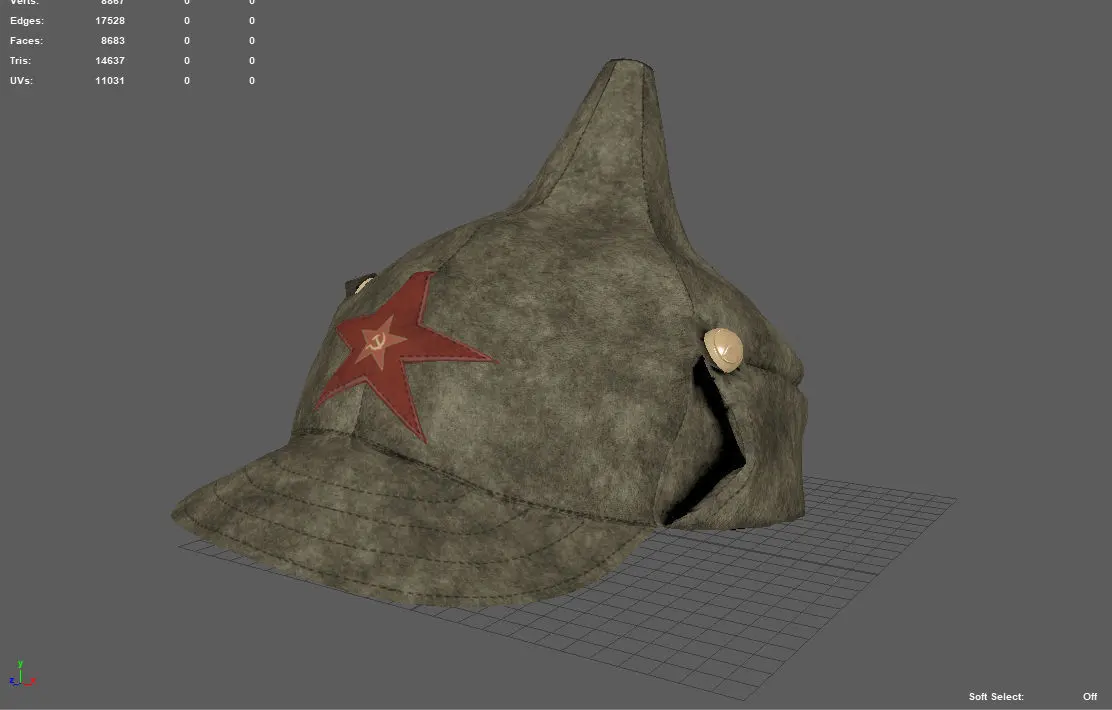1112x710 pixels.
Task: Select the 'Faces:' label in the HUD
Action: [26, 40]
